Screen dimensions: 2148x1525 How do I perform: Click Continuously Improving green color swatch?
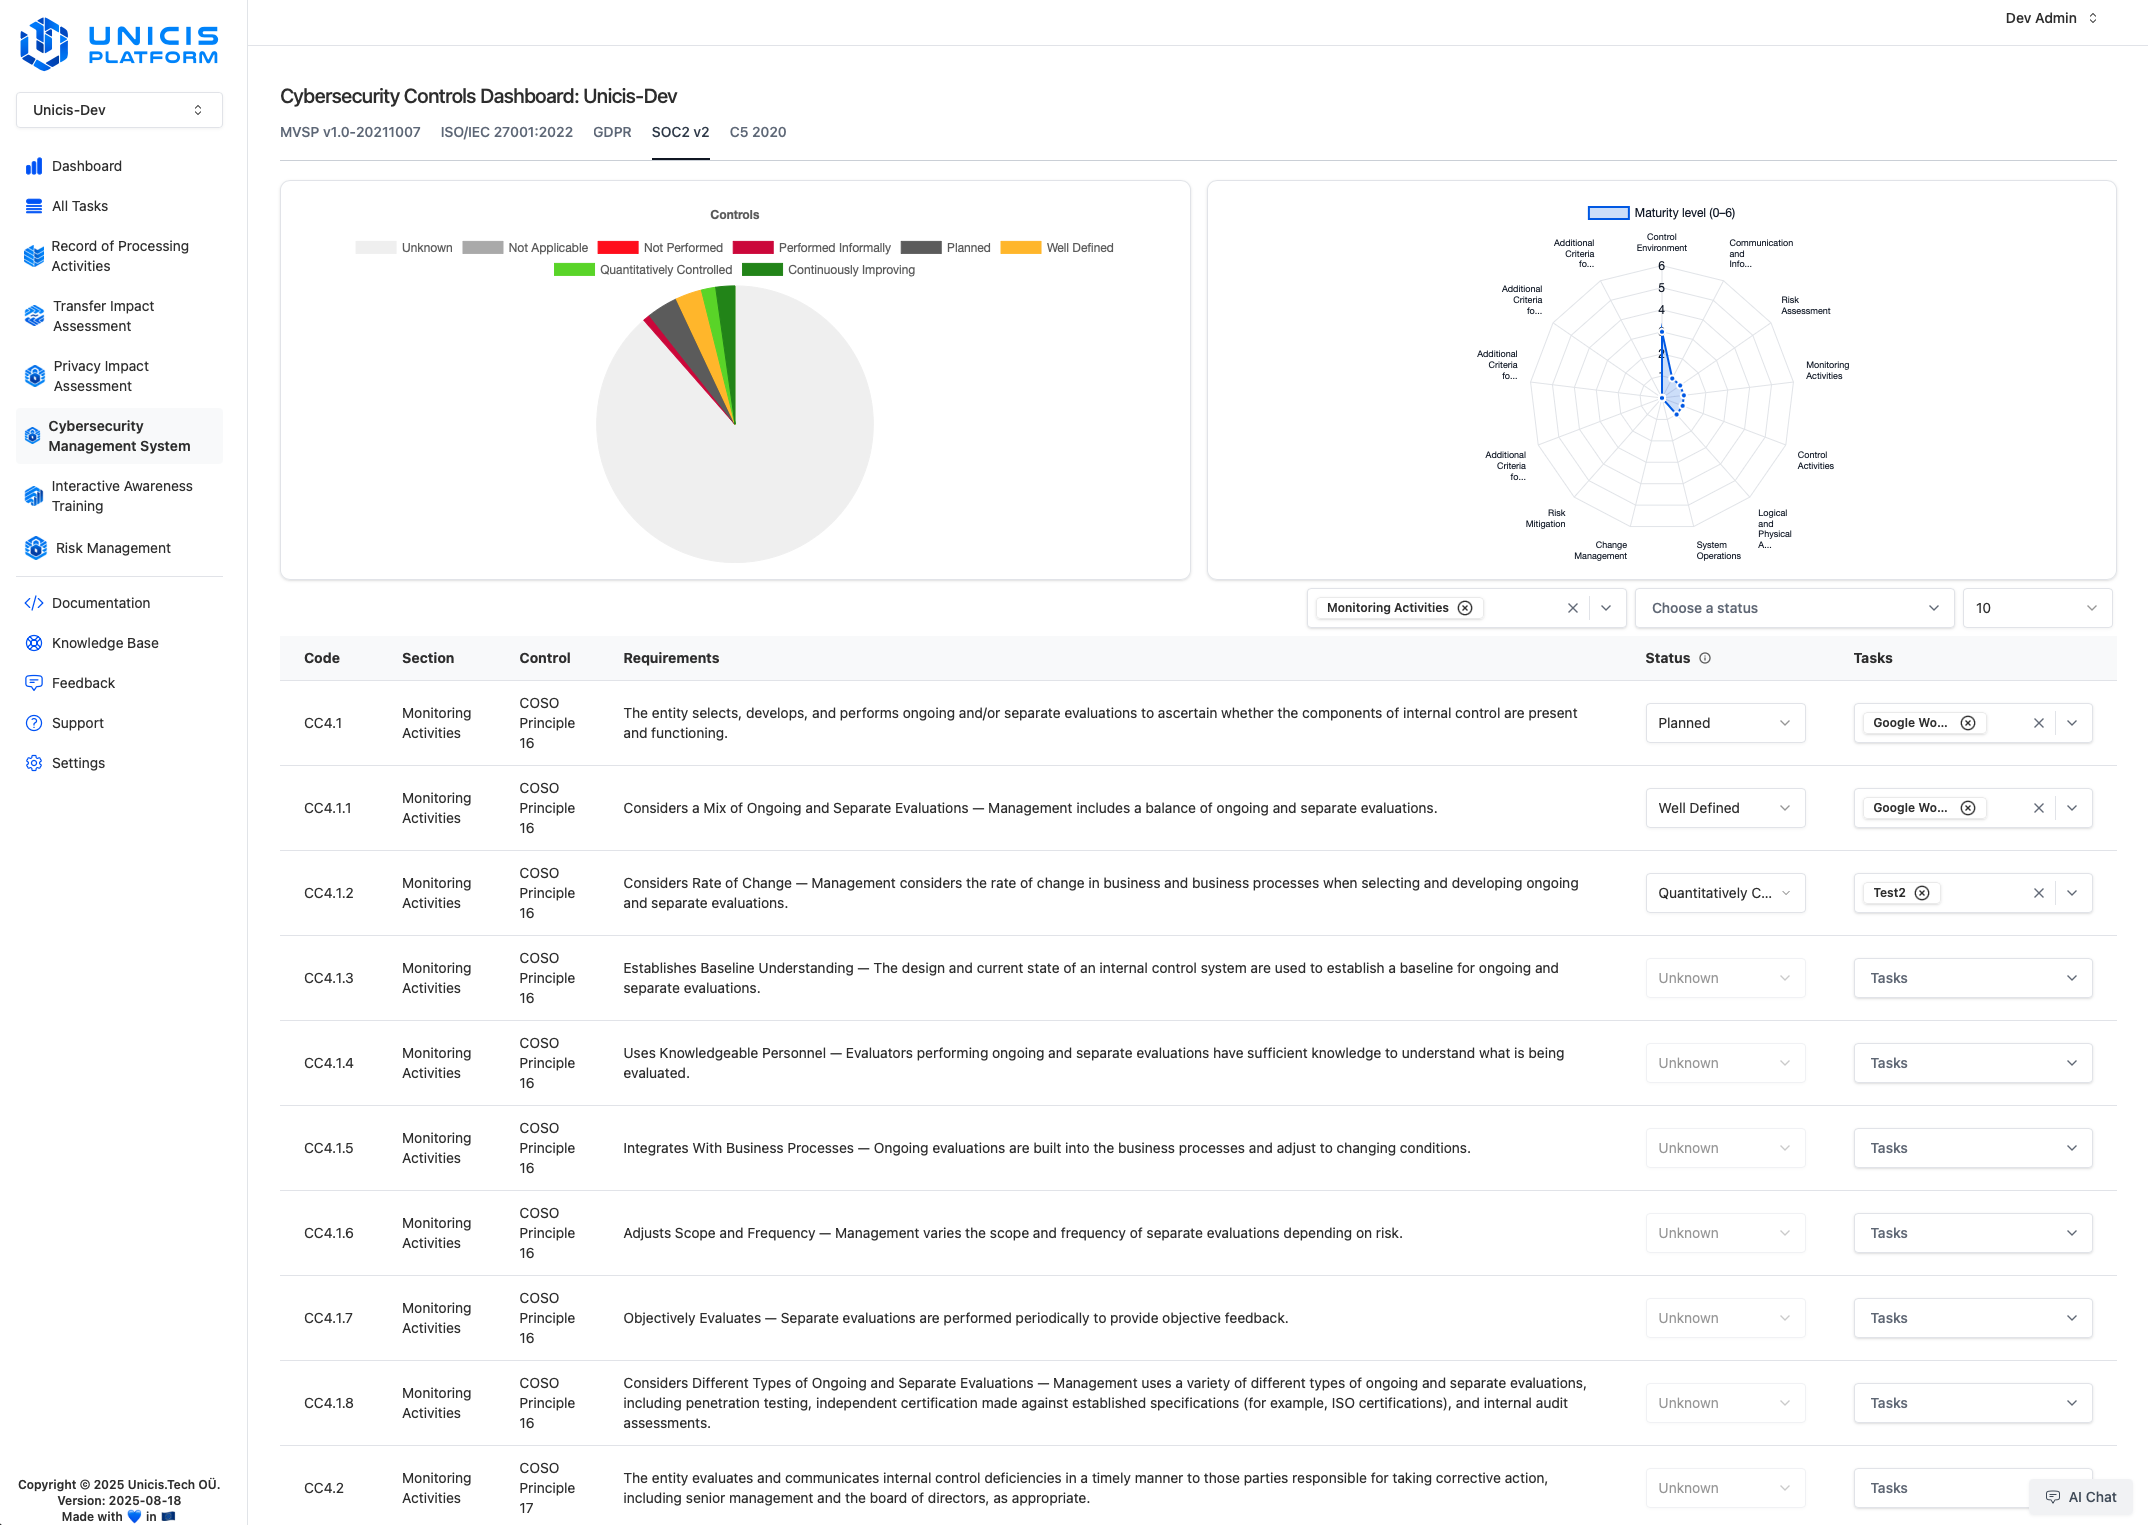click(762, 270)
